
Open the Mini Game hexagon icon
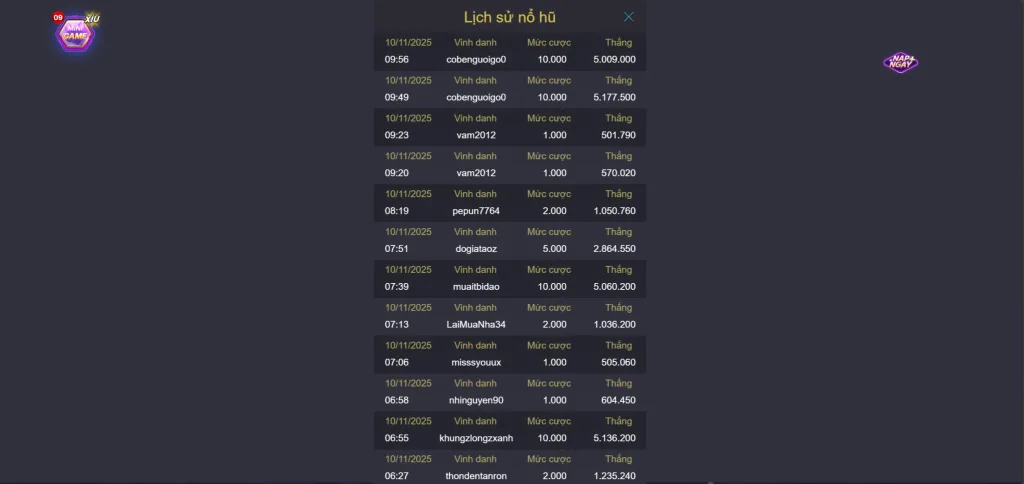point(76,34)
